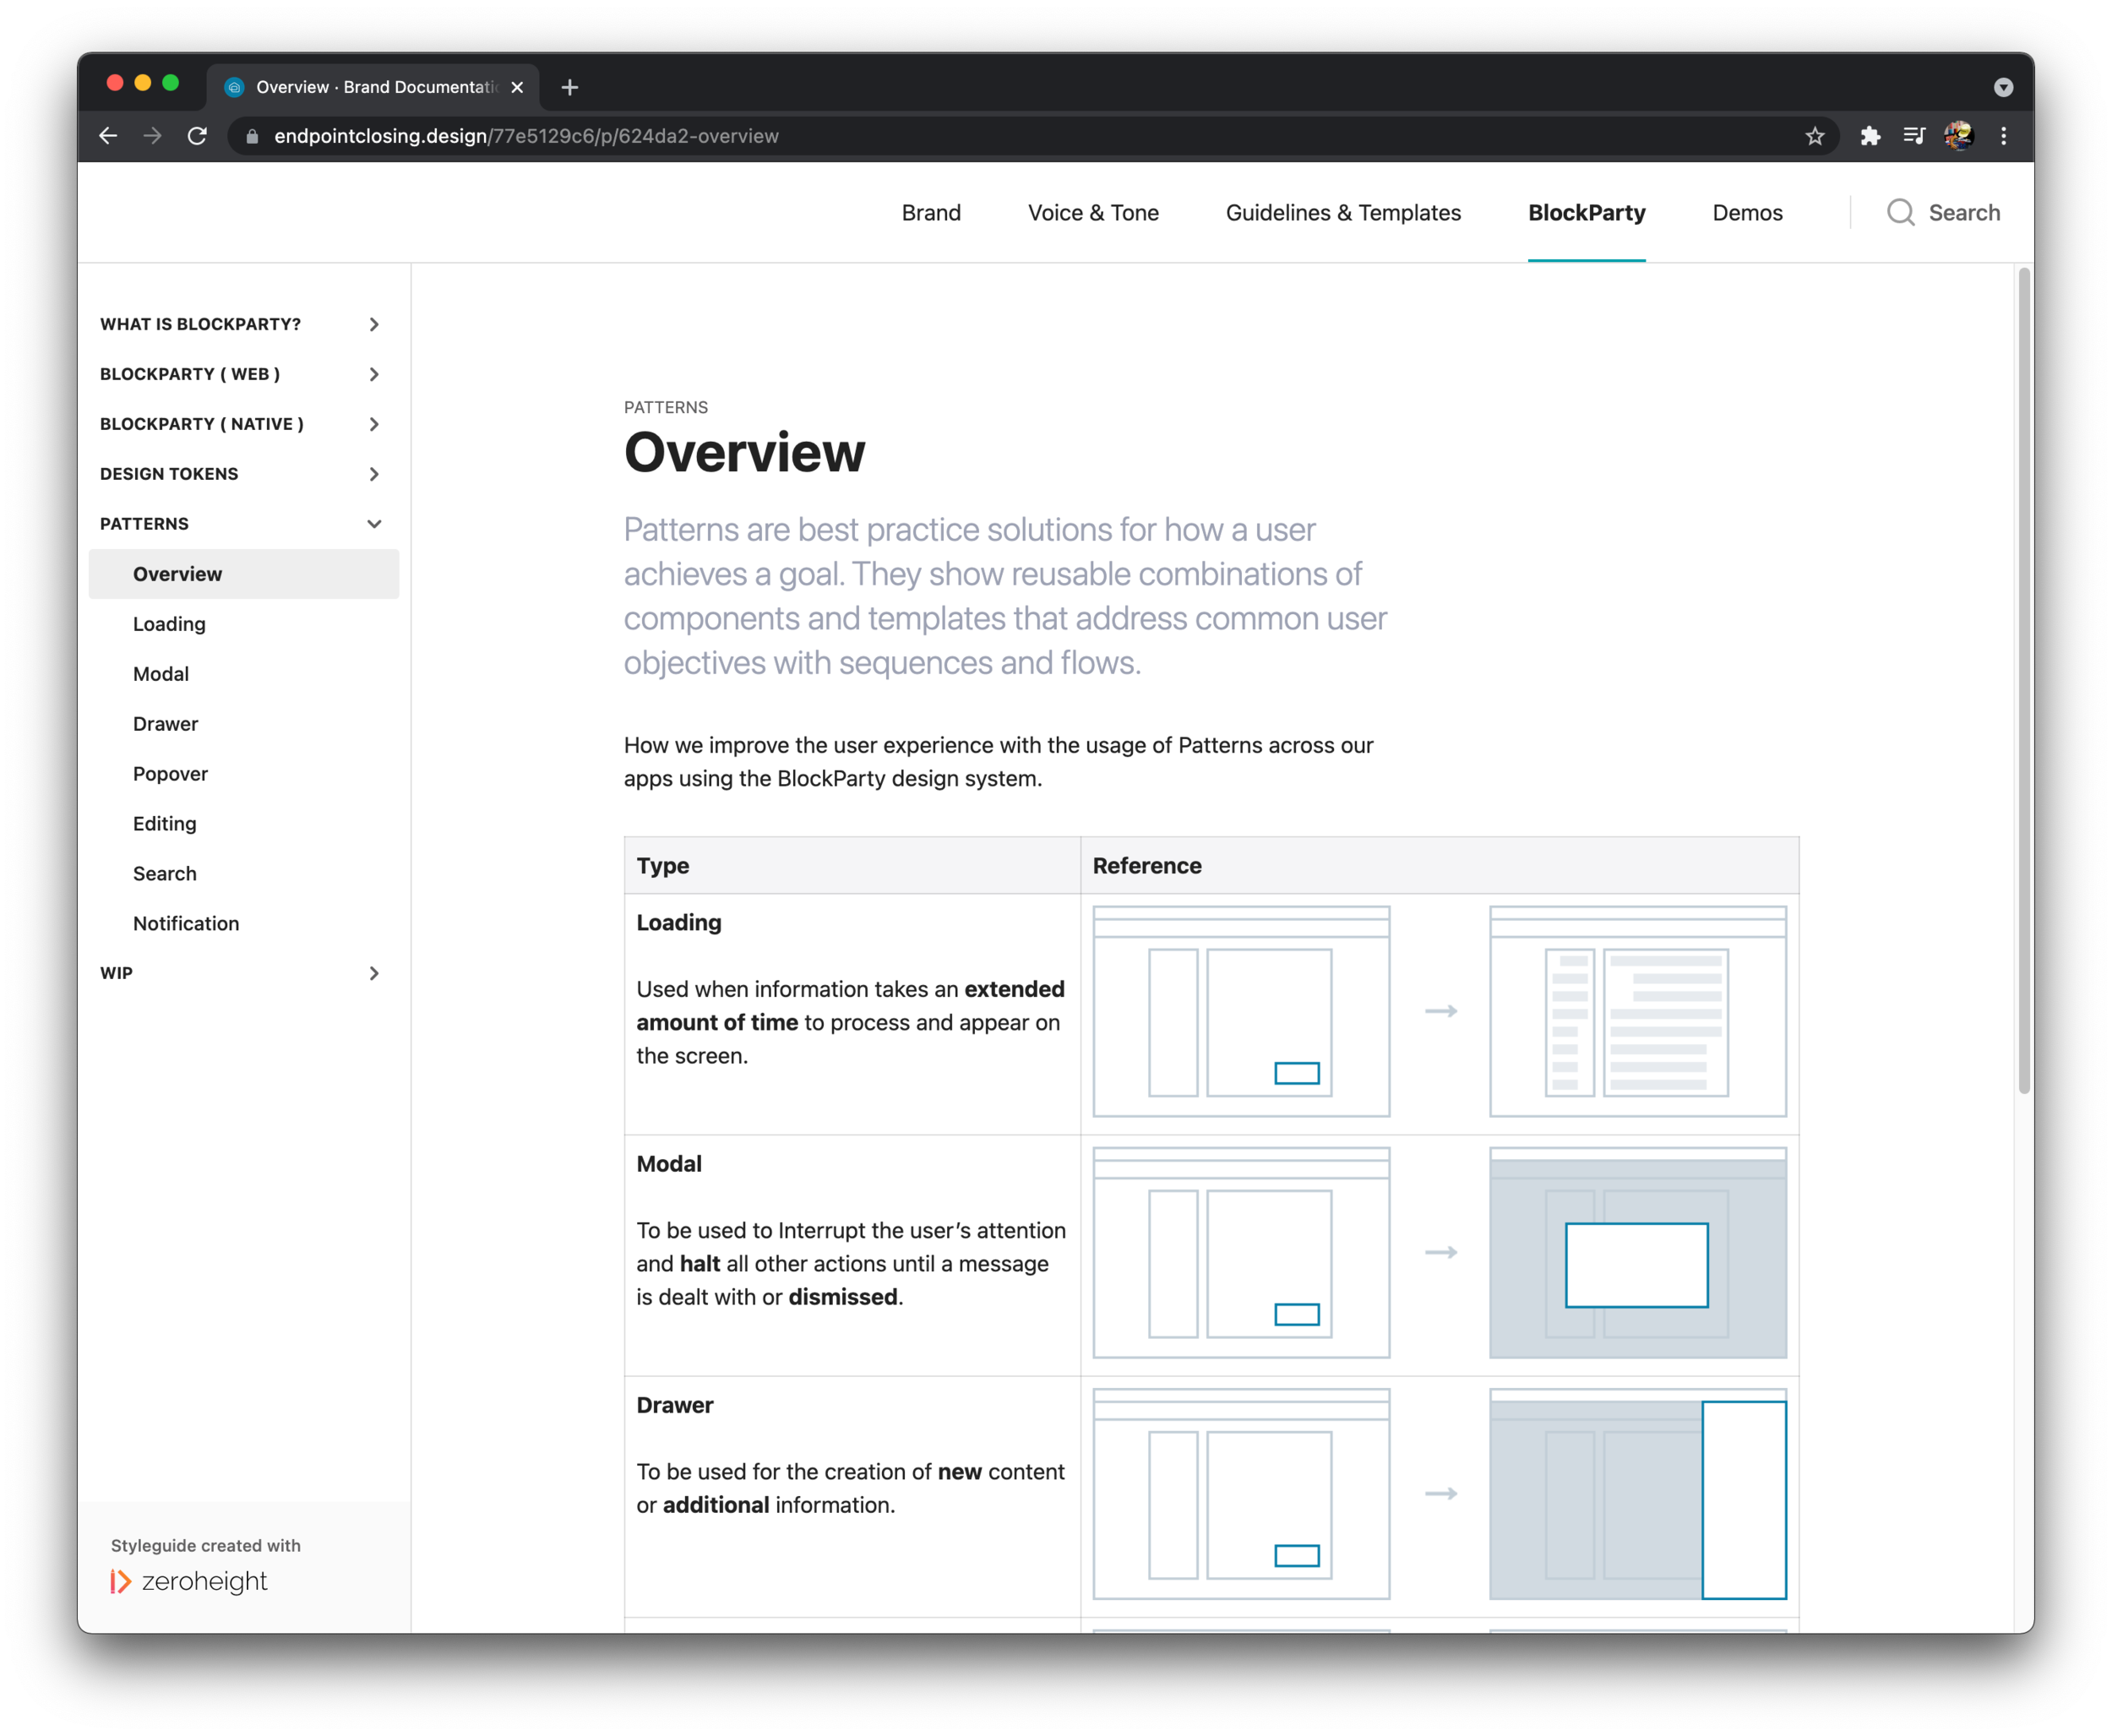Click the magnifier Search icon in header

[x=1900, y=213]
